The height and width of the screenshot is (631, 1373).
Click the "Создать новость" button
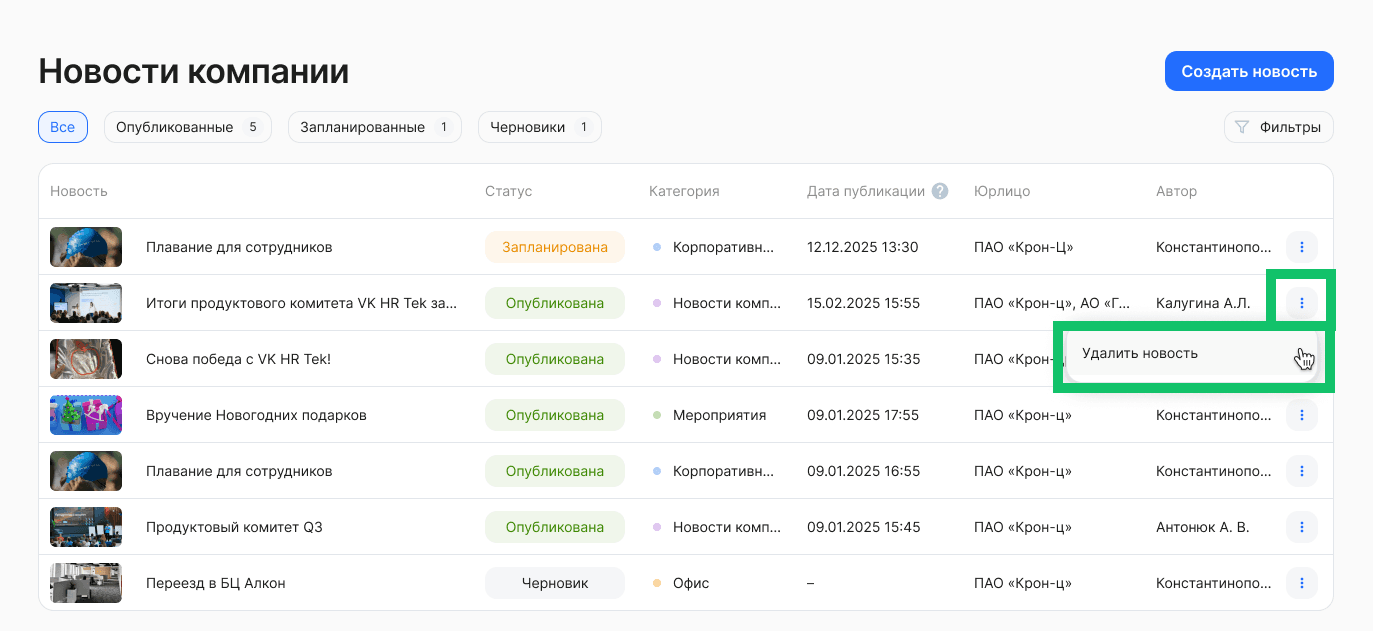point(1248,70)
